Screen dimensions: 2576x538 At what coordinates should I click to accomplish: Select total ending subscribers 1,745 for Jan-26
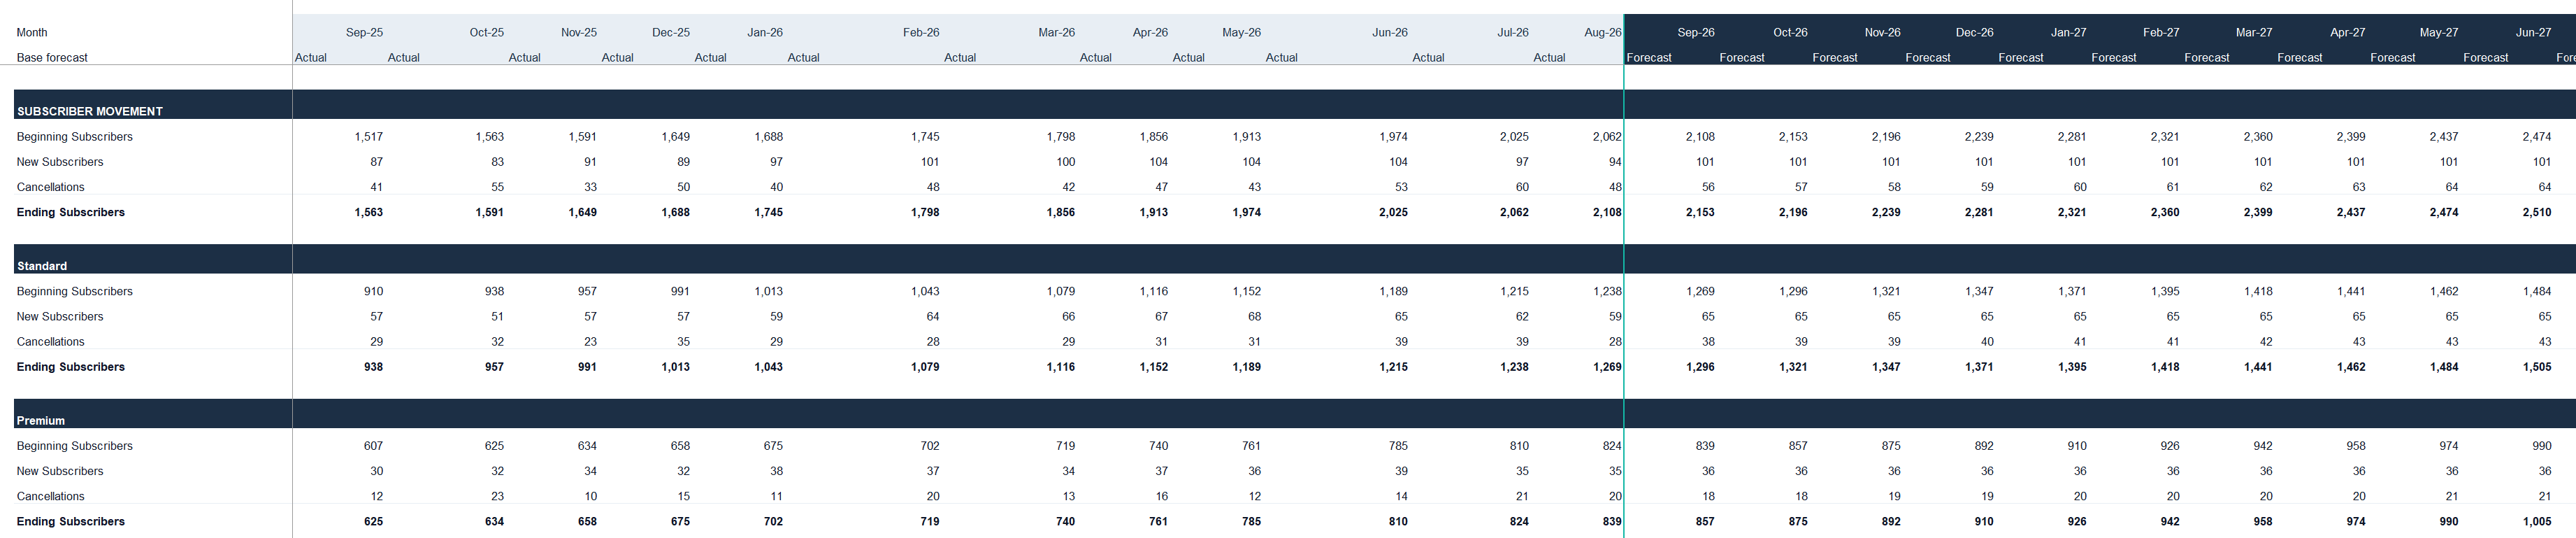click(768, 212)
